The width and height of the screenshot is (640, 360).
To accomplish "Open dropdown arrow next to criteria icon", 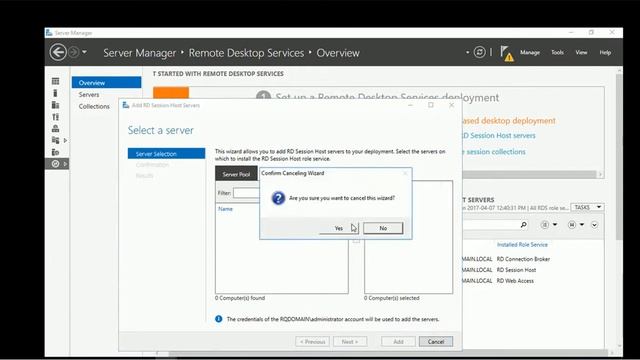I will point(555,224).
